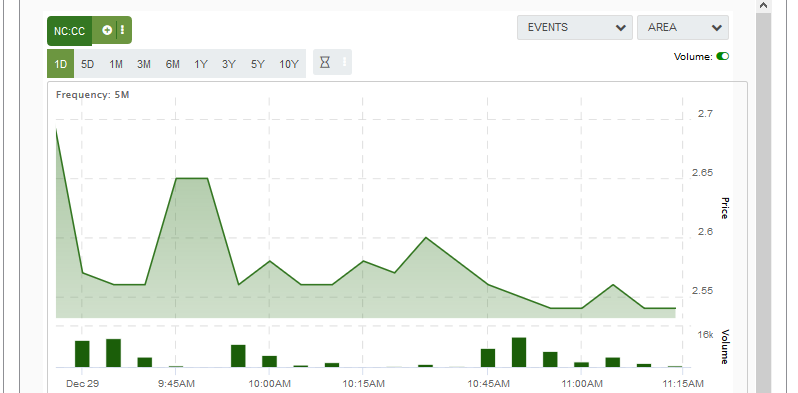Click the 10:15AM axis label

pos(363,383)
